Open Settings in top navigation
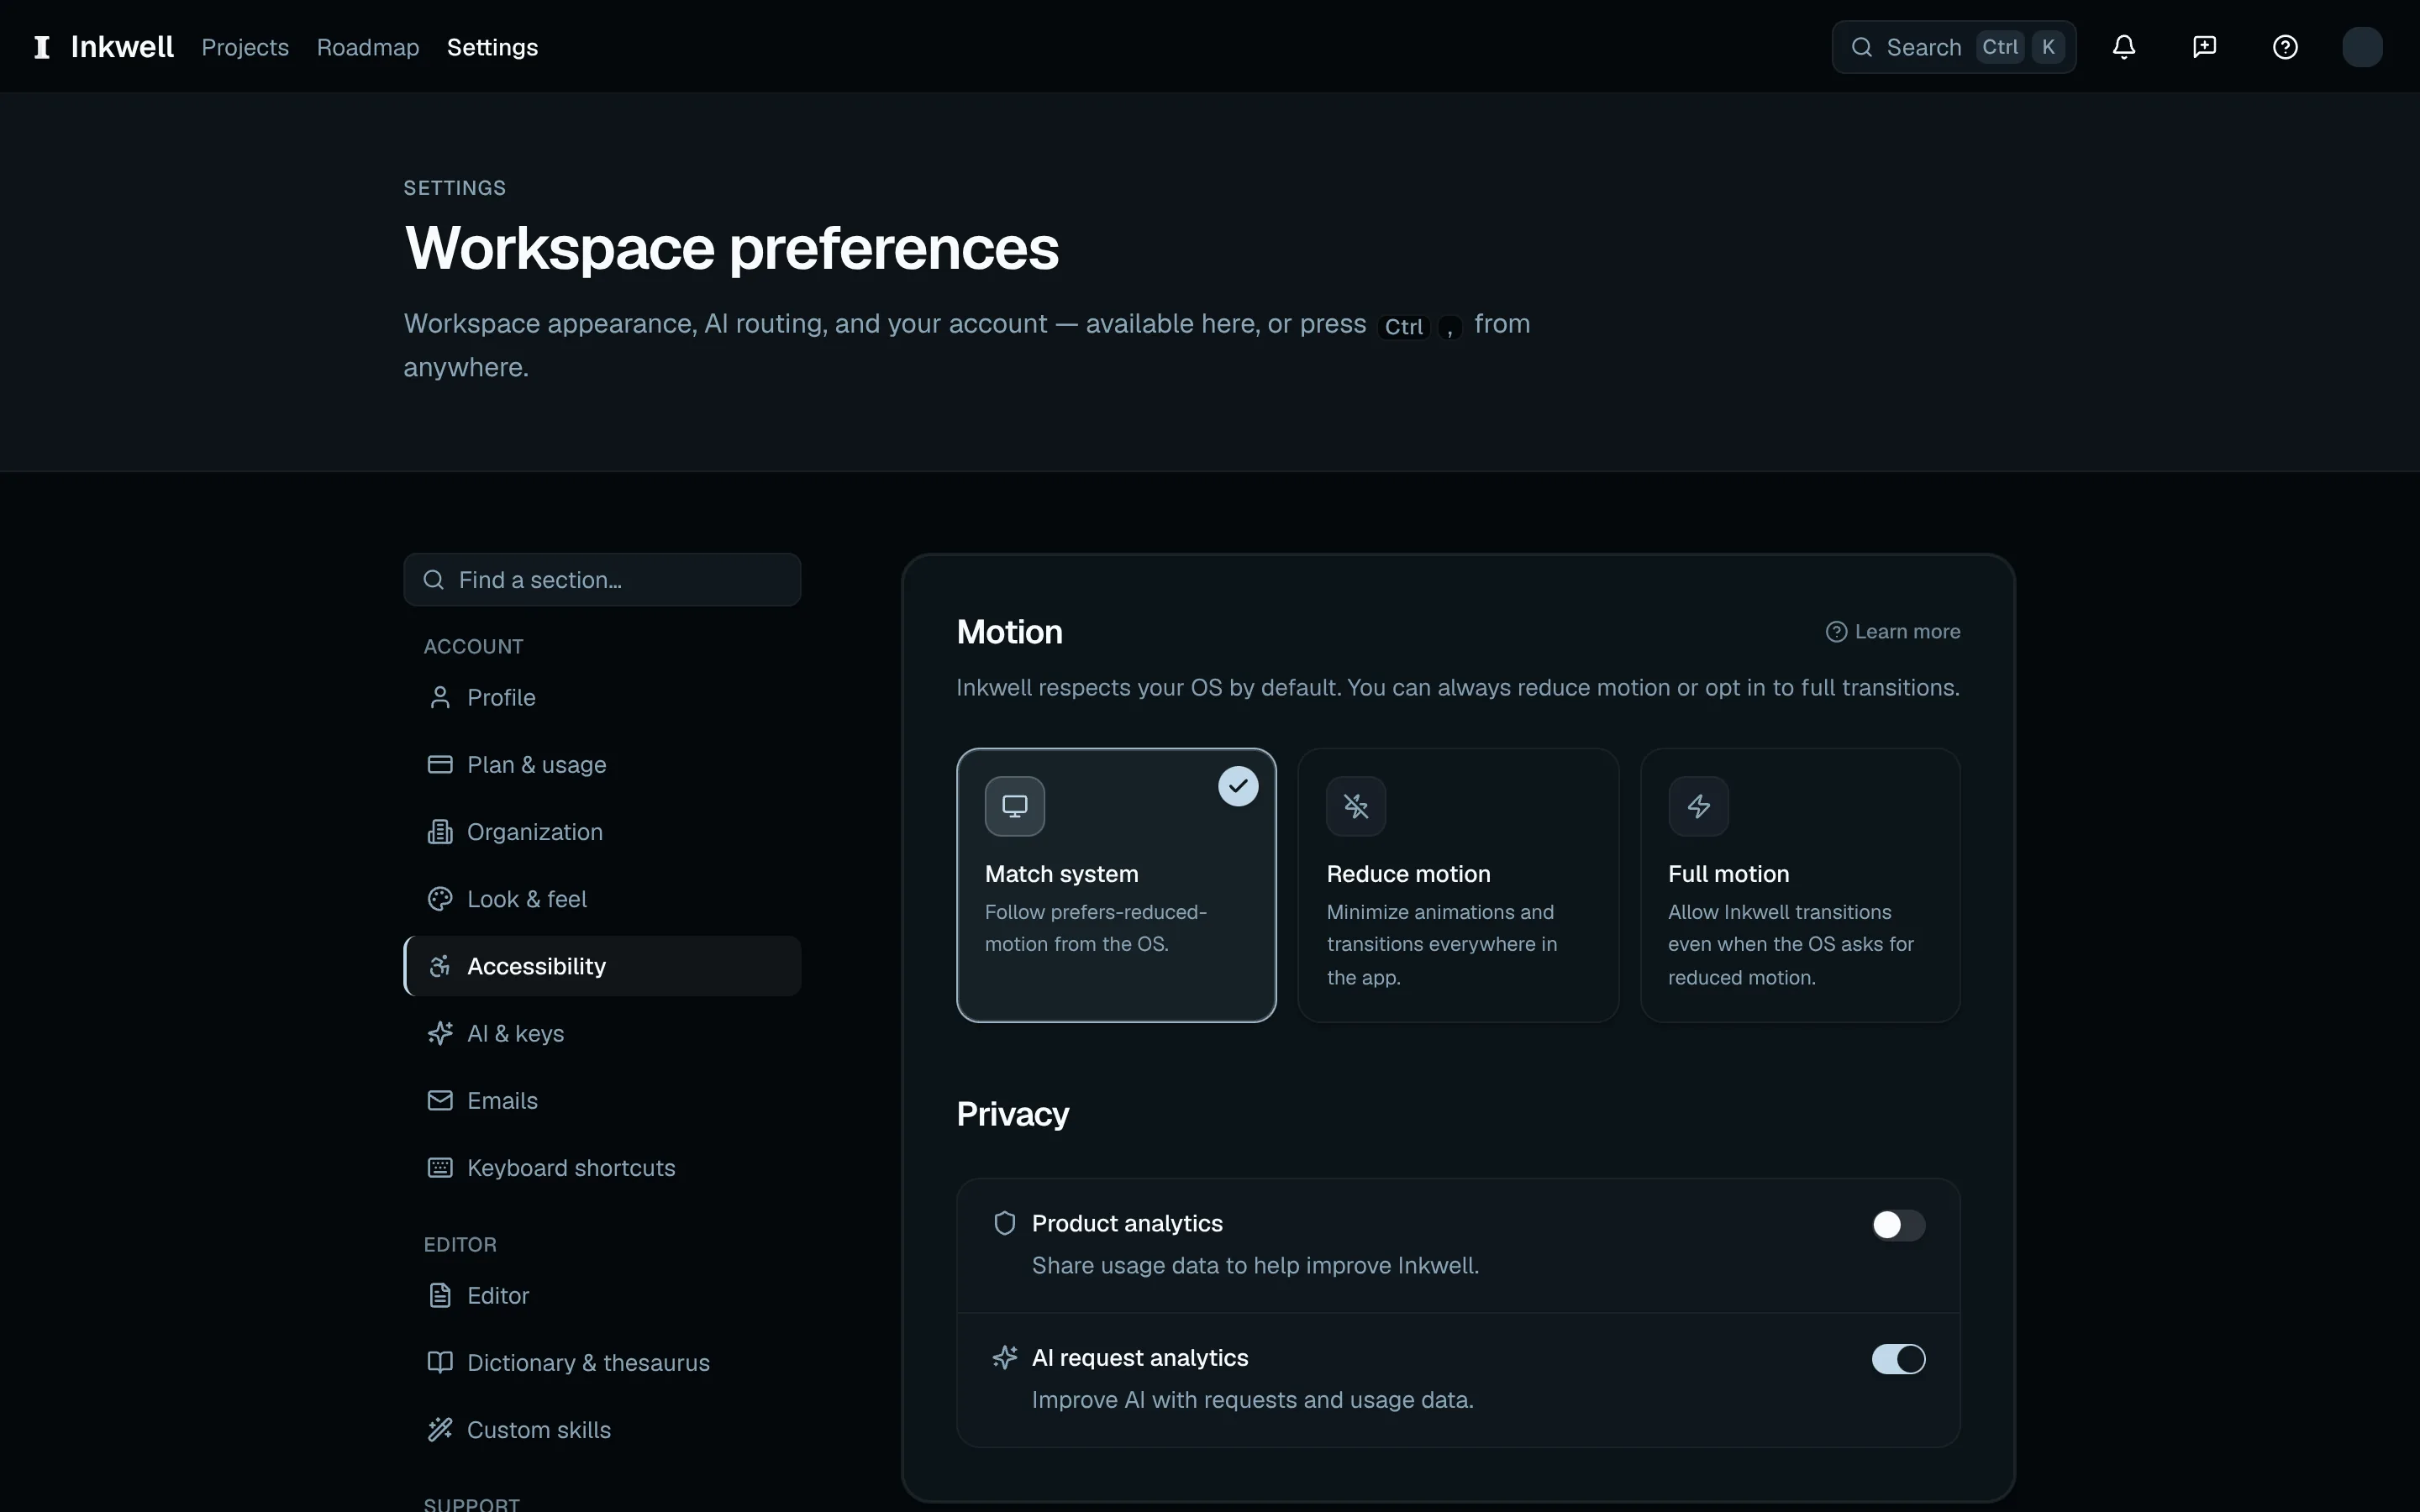The width and height of the screenshot is (2420, 1512). click(x=492, y=47)
